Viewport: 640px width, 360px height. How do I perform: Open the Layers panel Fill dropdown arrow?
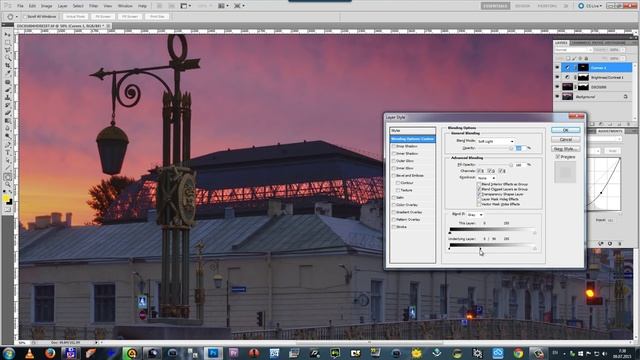coord(622,58)
